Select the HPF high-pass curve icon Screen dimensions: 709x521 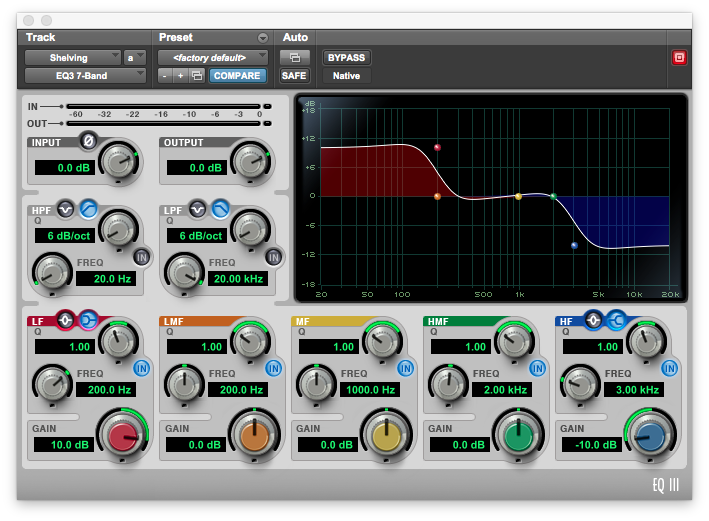[x=88, y=209]
